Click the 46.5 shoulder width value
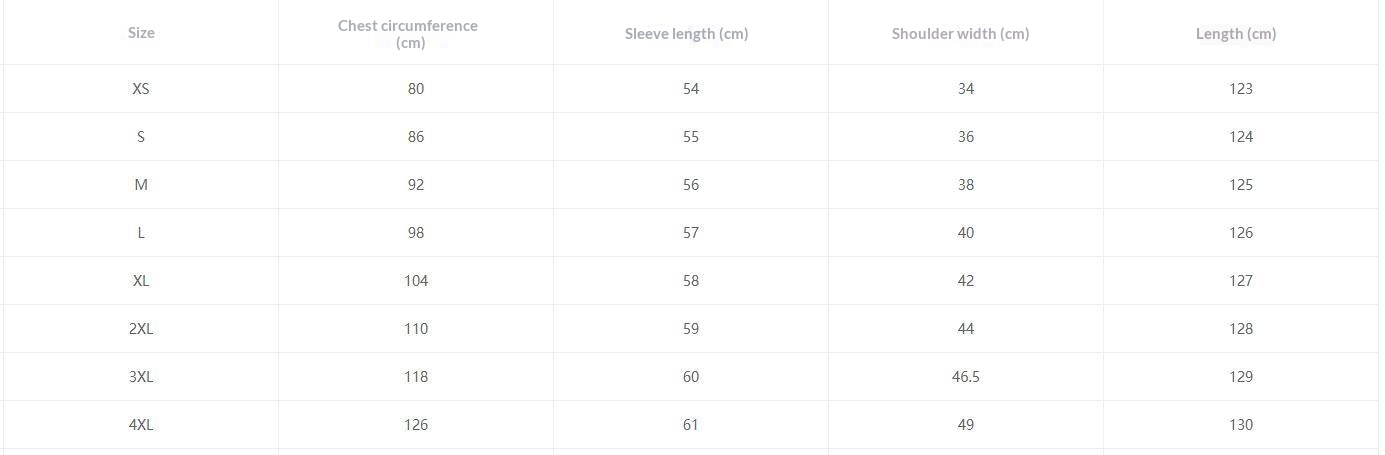1385x455 pixels. coord(966,377)
